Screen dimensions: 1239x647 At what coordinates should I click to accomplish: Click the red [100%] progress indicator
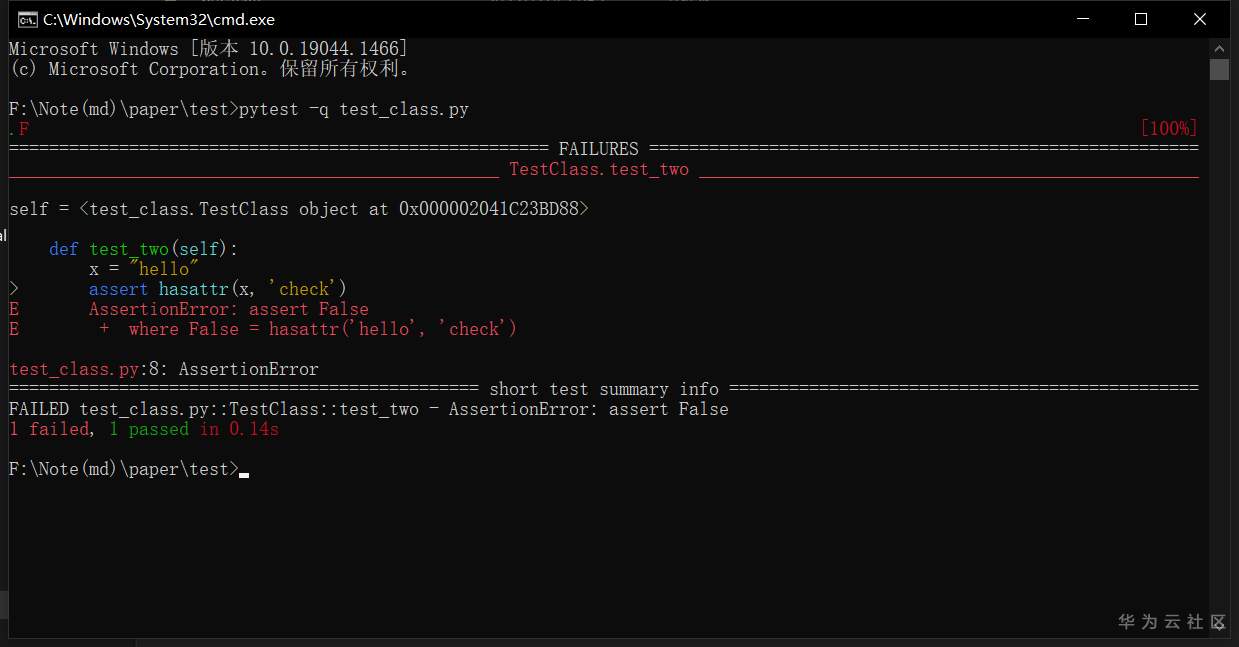1168,129
